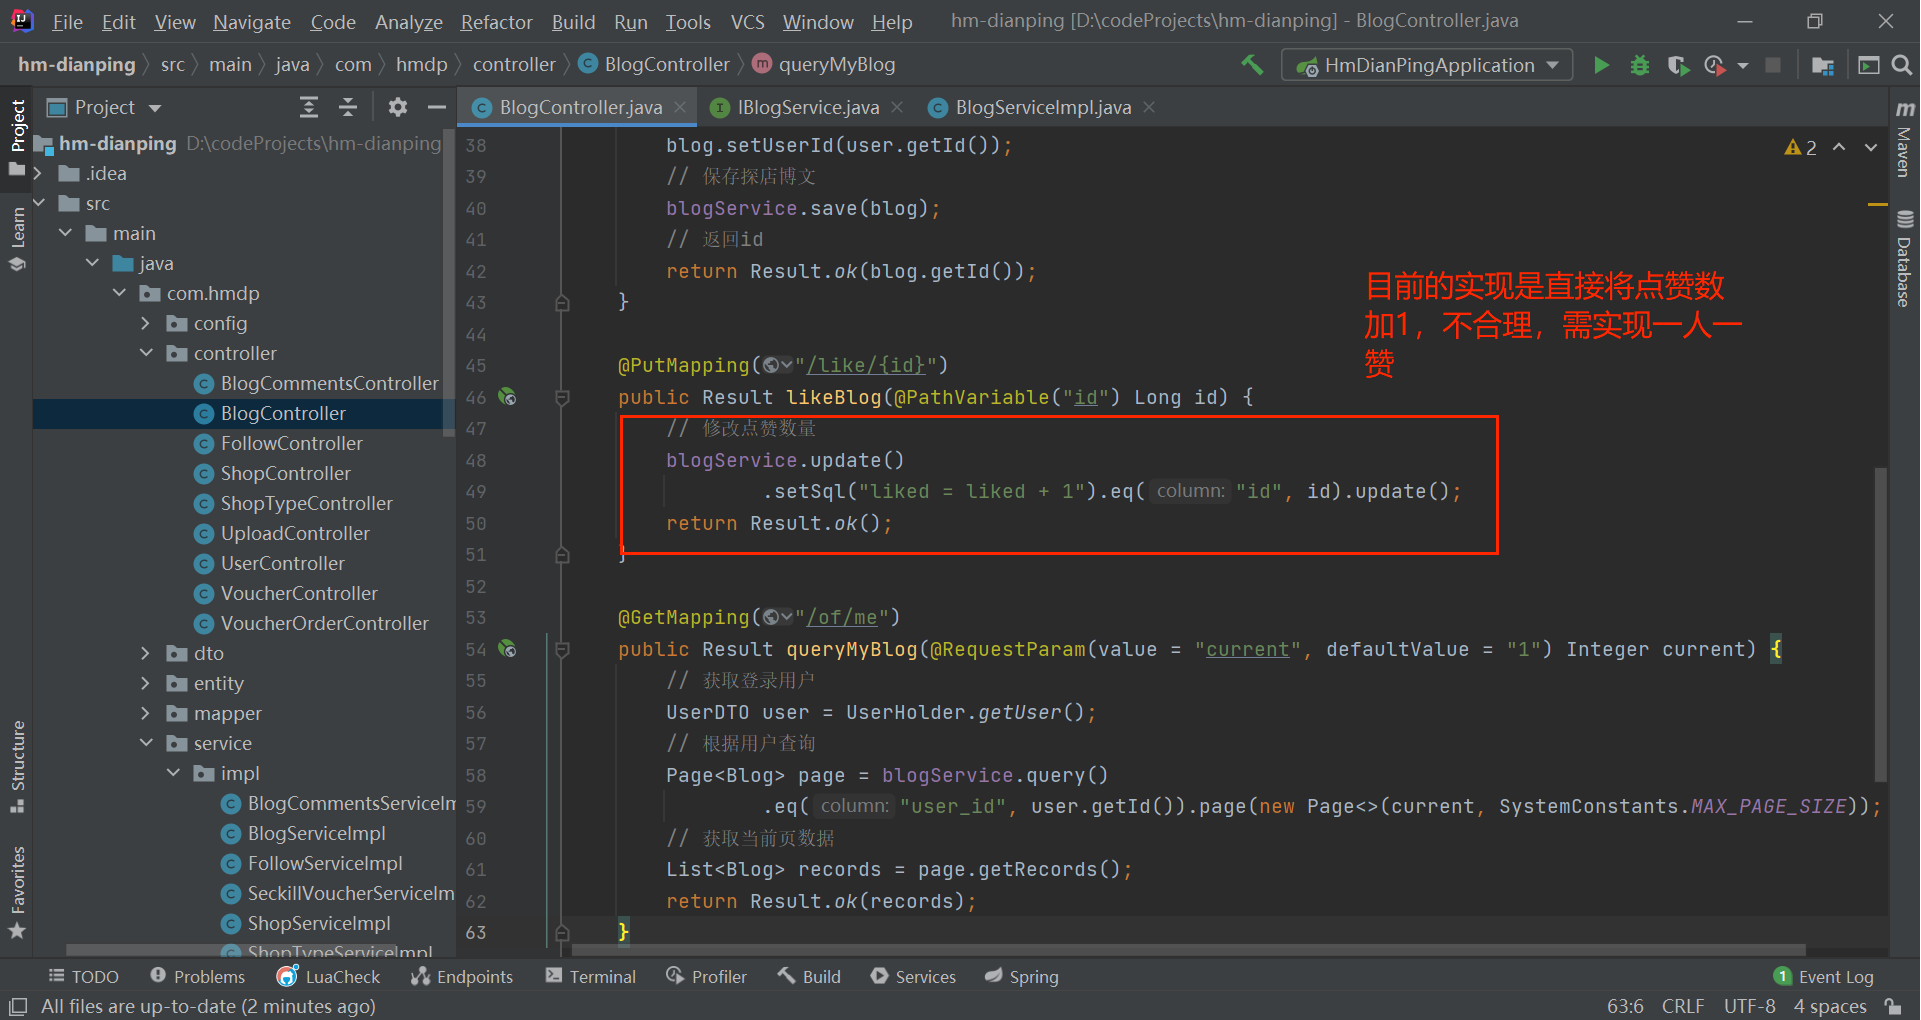Toggle the Problems tool window
This screenshot has height=1020, width=1921.
click(197, 977)
